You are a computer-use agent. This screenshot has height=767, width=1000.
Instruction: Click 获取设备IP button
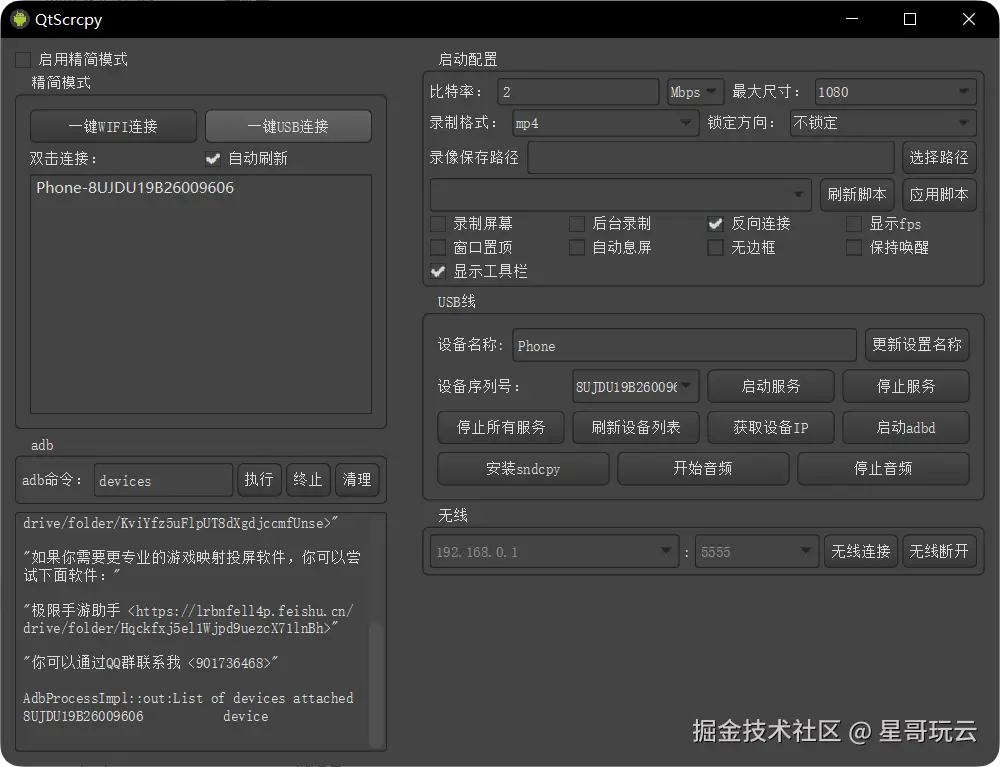(x=770, y=427)
